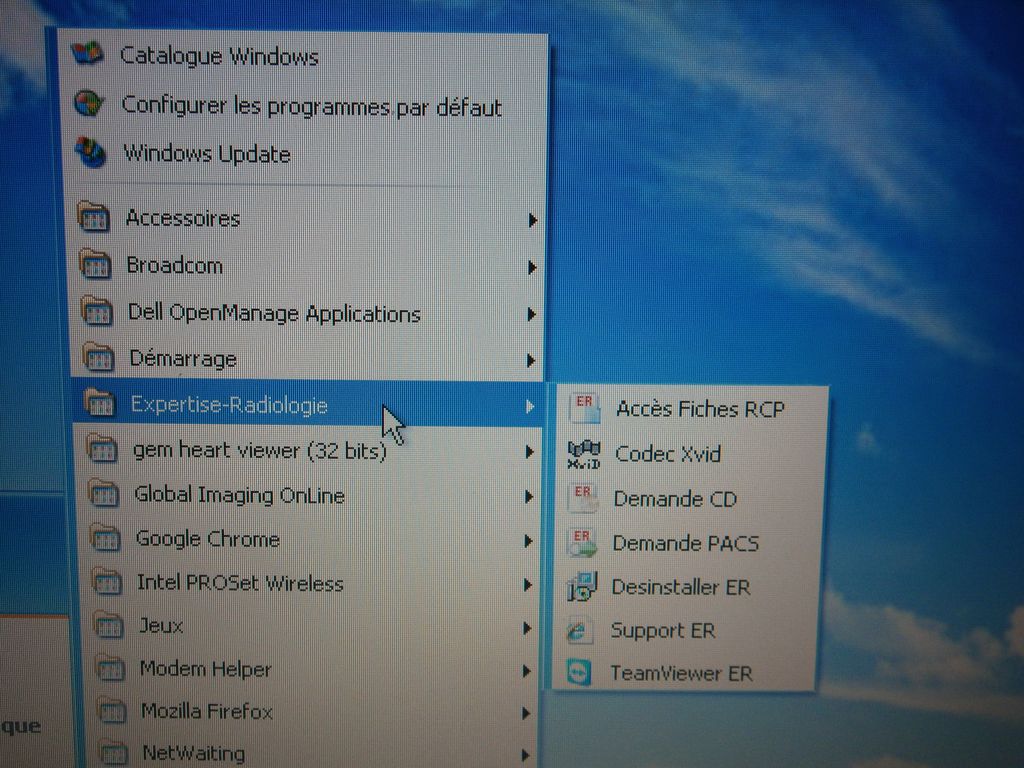Expand the Démarrage submenu arrow

click(x=531, y=360)
